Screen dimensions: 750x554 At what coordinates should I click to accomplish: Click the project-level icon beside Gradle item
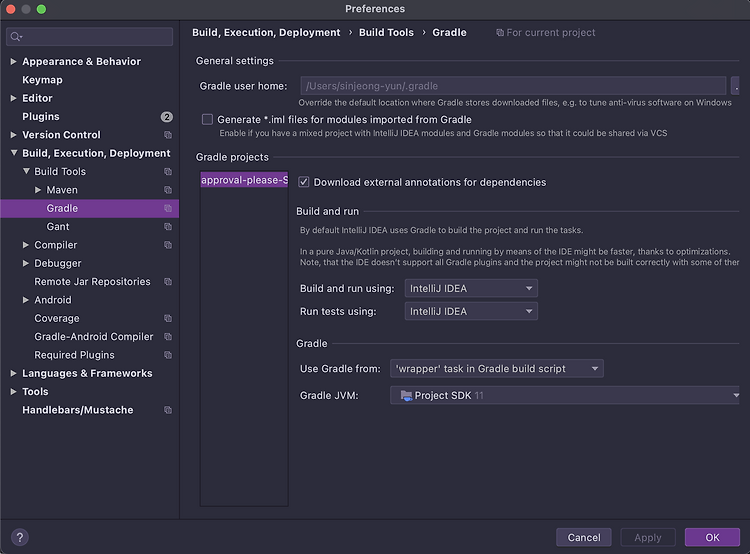tap(168, 208)
